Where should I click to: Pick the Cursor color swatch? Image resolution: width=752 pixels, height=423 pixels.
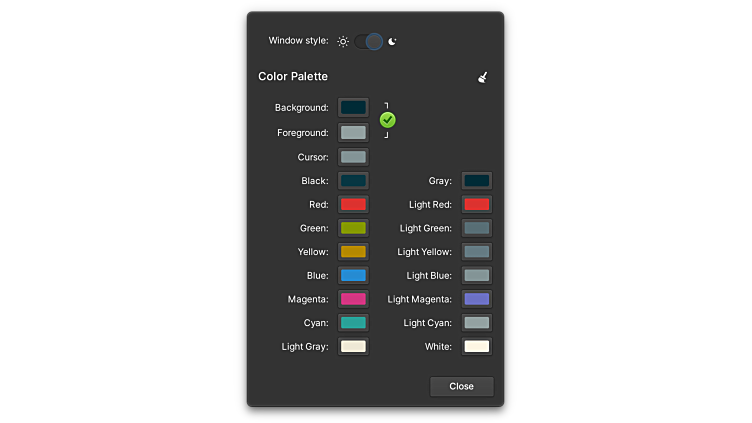pos(353,157)
